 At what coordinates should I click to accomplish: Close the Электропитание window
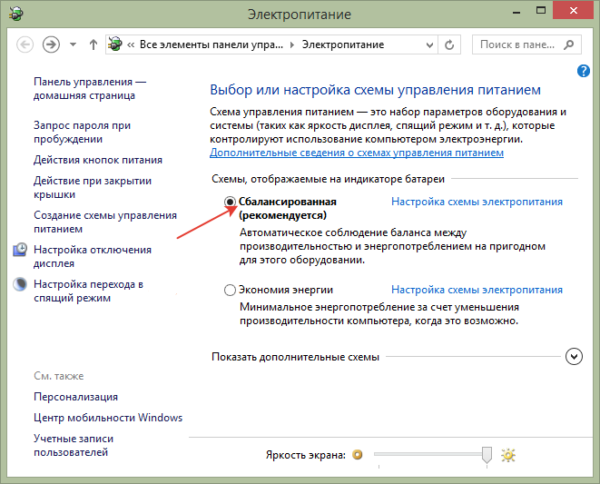tap(573, 11)
